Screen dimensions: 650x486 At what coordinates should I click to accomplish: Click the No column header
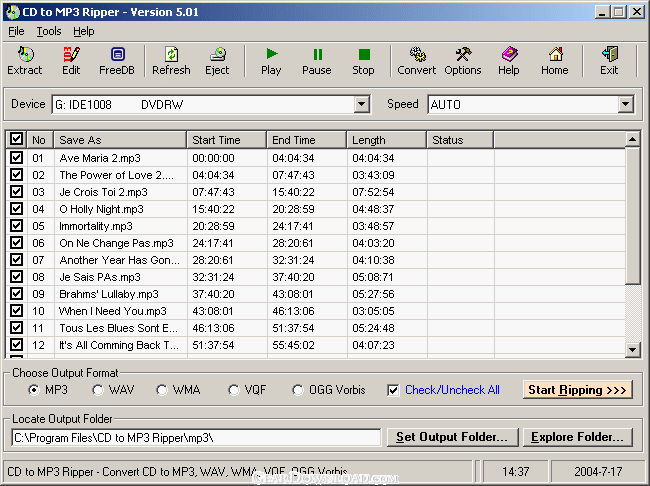(x=40, y=140)
